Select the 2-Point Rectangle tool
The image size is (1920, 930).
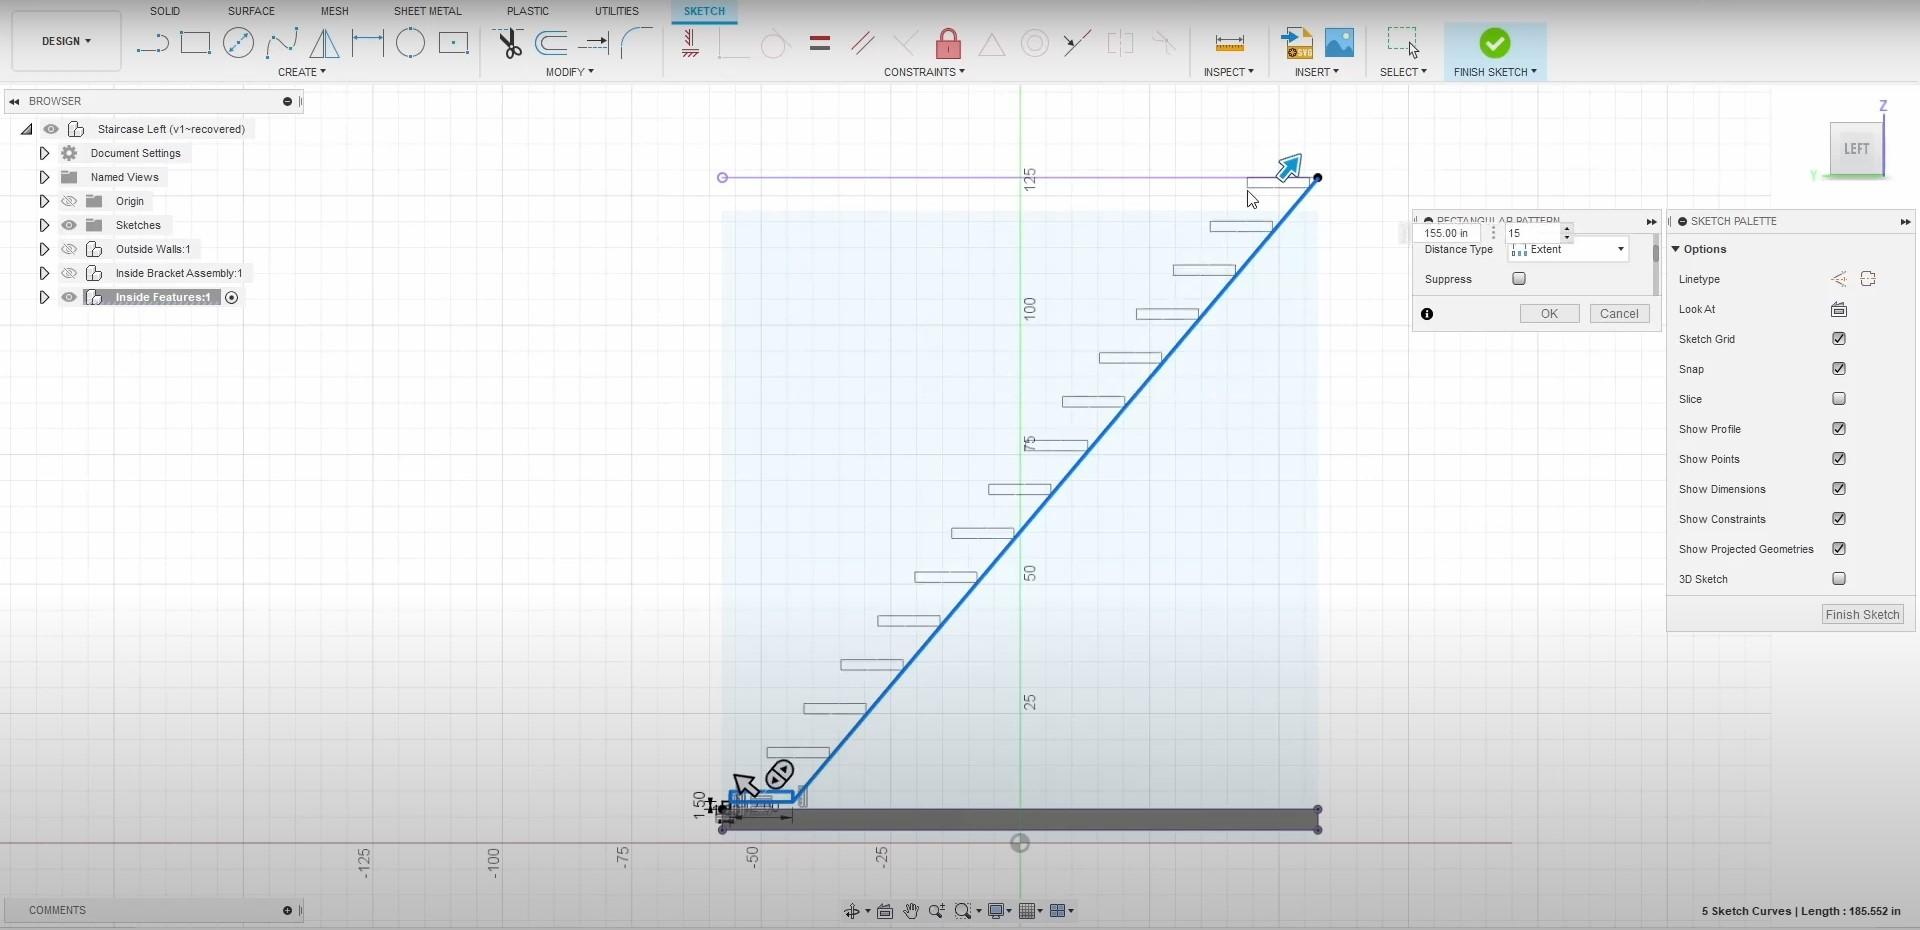(x=195, y=43)
